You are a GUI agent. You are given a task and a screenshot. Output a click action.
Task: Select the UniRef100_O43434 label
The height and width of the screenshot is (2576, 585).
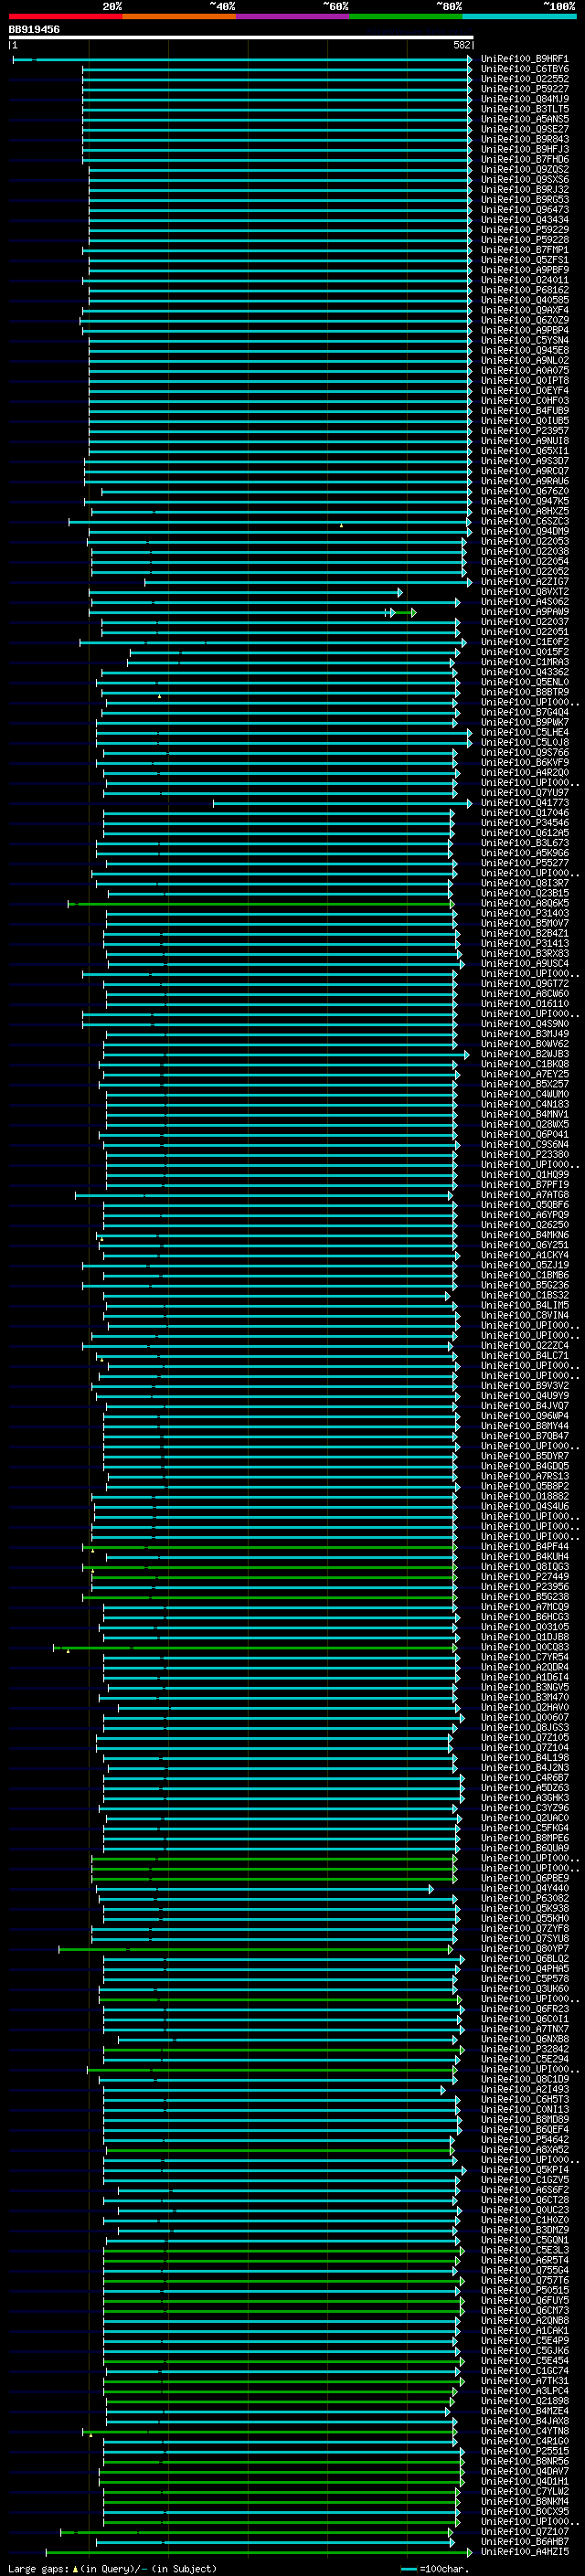click(x=524, y=220)
